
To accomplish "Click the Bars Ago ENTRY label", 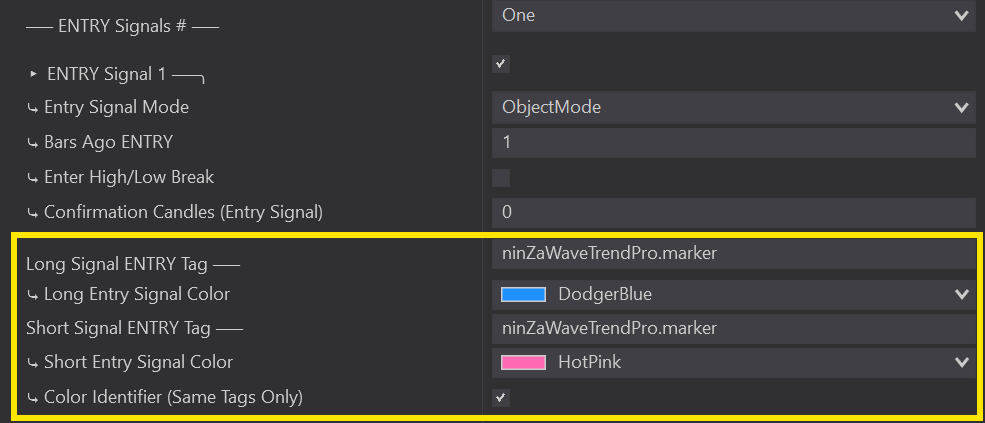I will [108, 142].
